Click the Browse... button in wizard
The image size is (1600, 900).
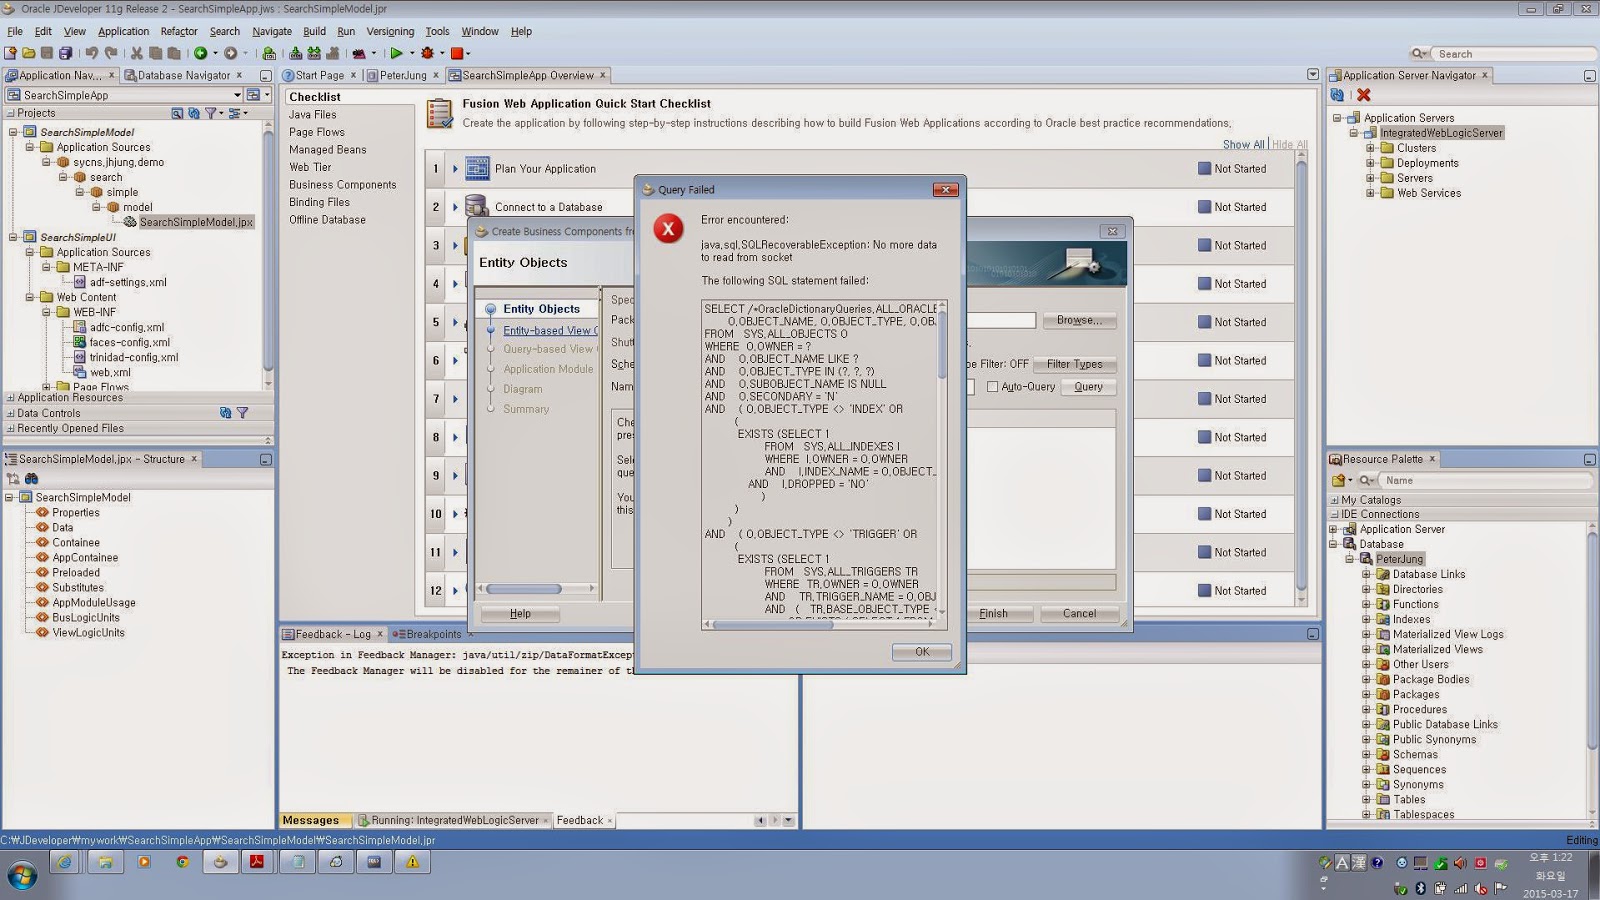pos(1079,320)
